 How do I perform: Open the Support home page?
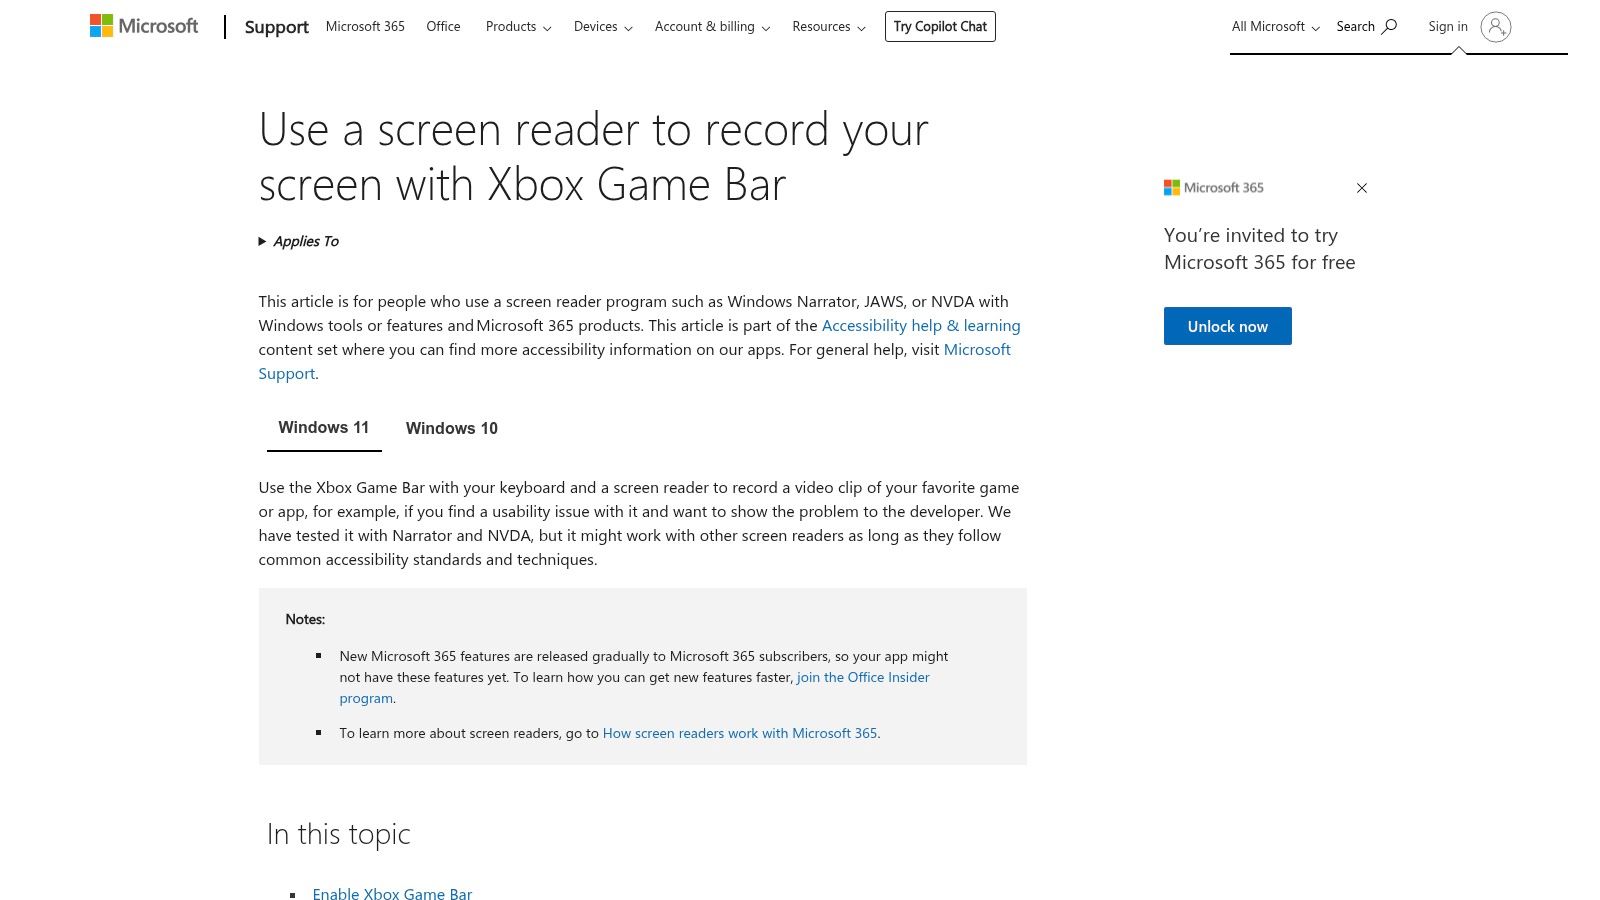(x=276, y=27)
